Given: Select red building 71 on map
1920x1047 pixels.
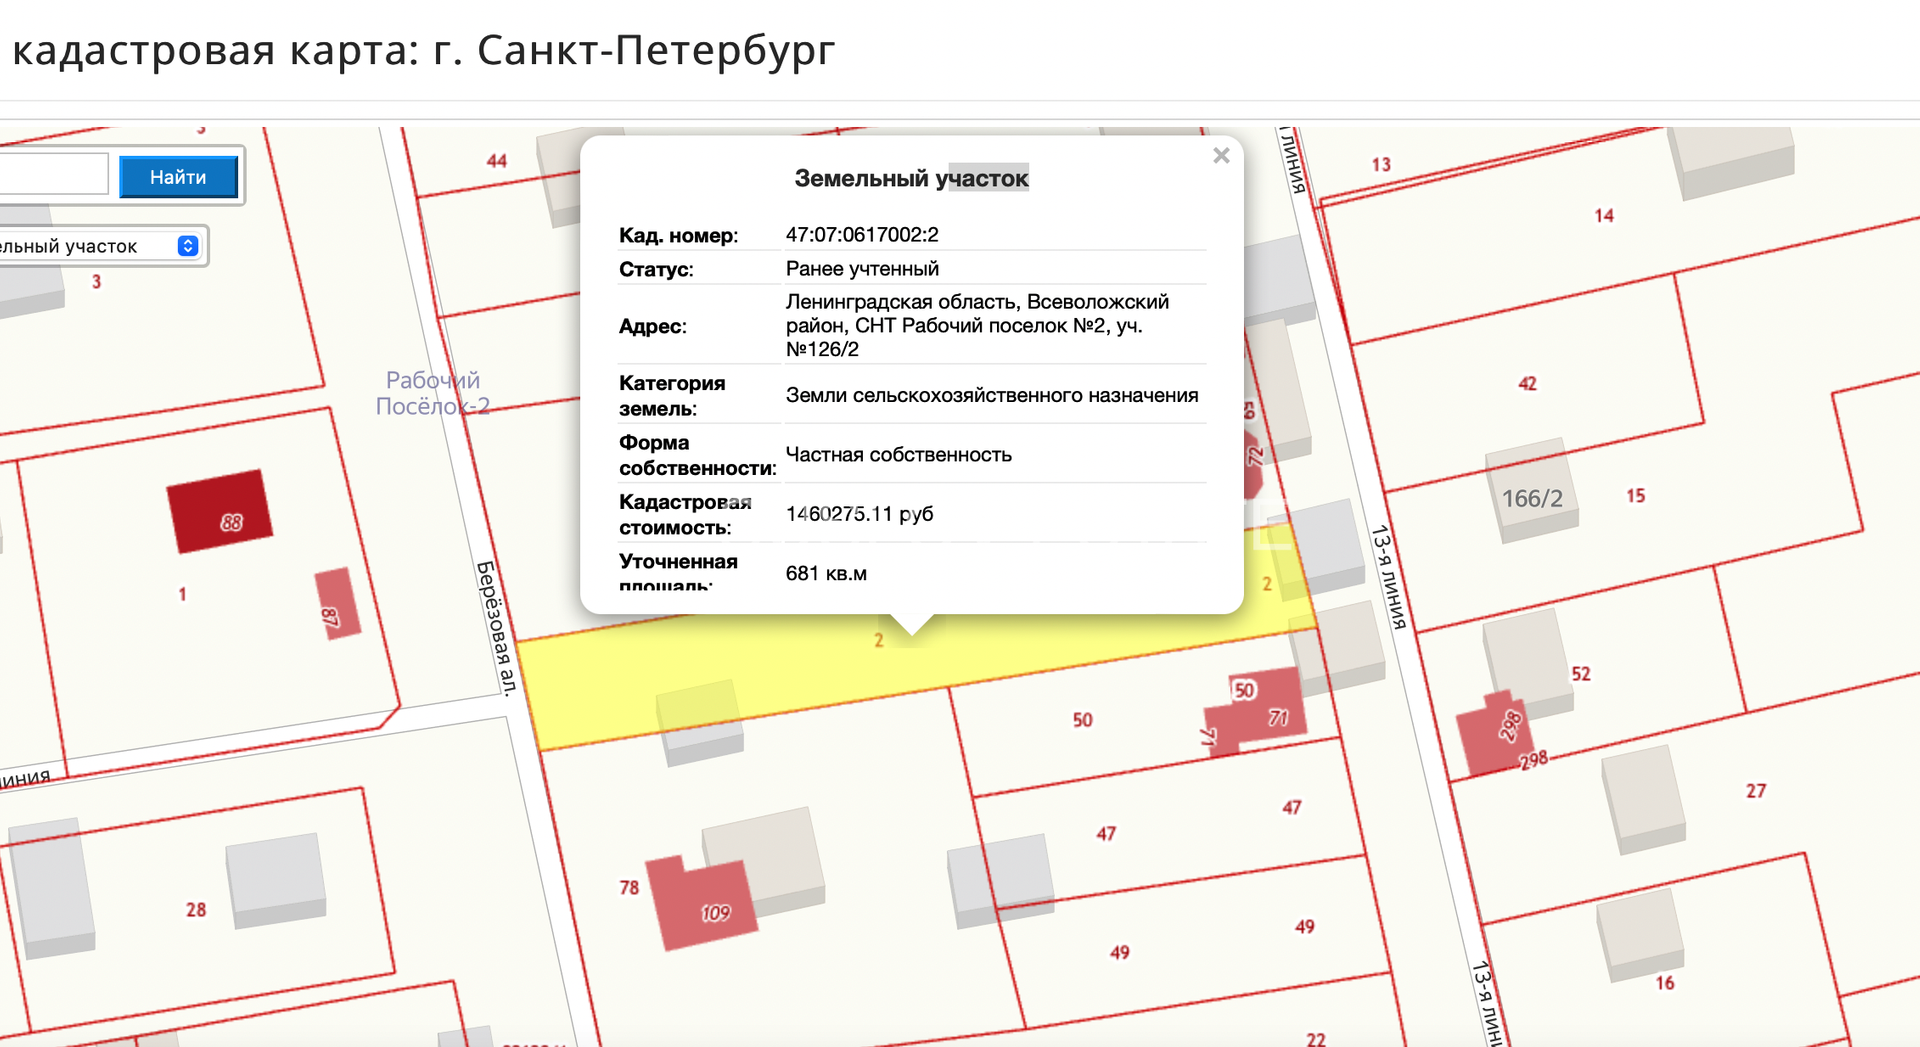Looking at the screenshot, I should click(1255, 713).
